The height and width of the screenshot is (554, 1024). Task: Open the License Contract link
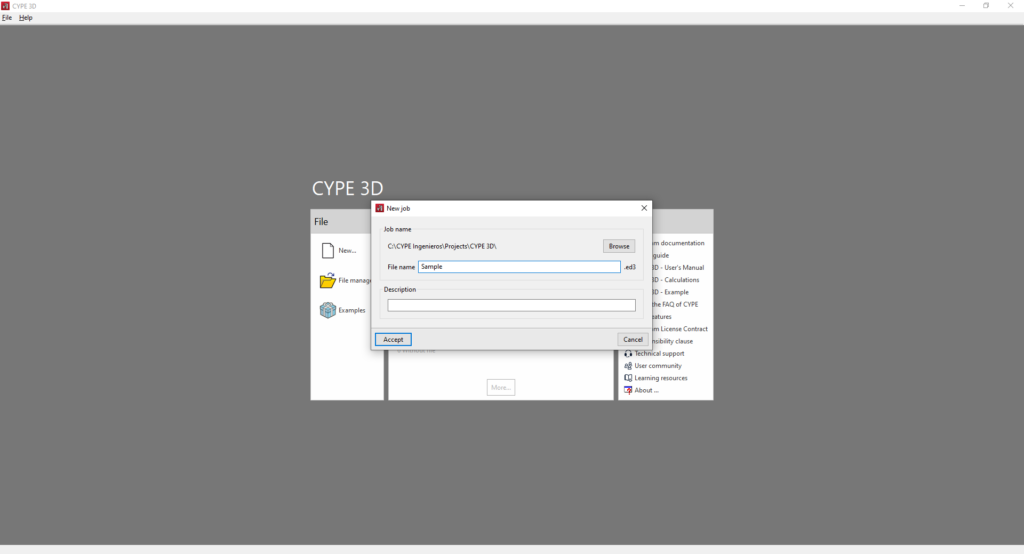pyautogui.click(x=679, y=329)
